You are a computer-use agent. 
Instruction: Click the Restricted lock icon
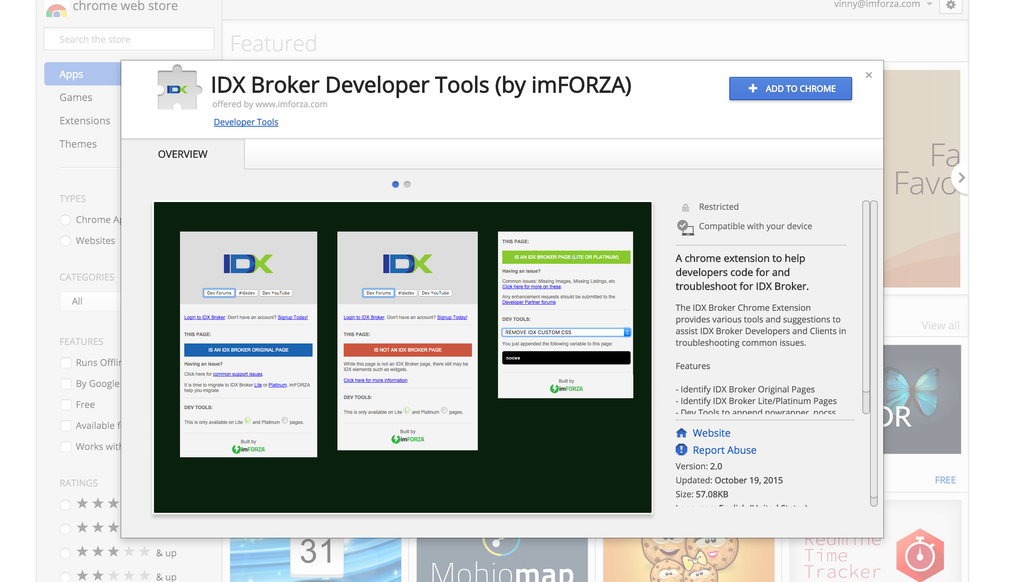[685, 208]
